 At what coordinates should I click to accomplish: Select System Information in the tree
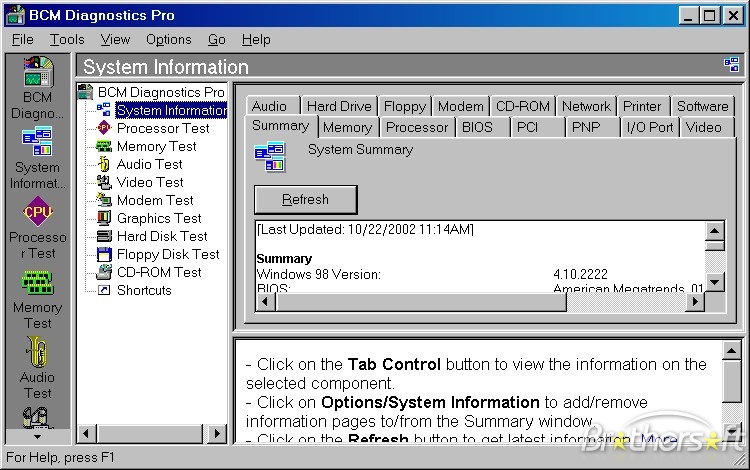click(171, 110)
